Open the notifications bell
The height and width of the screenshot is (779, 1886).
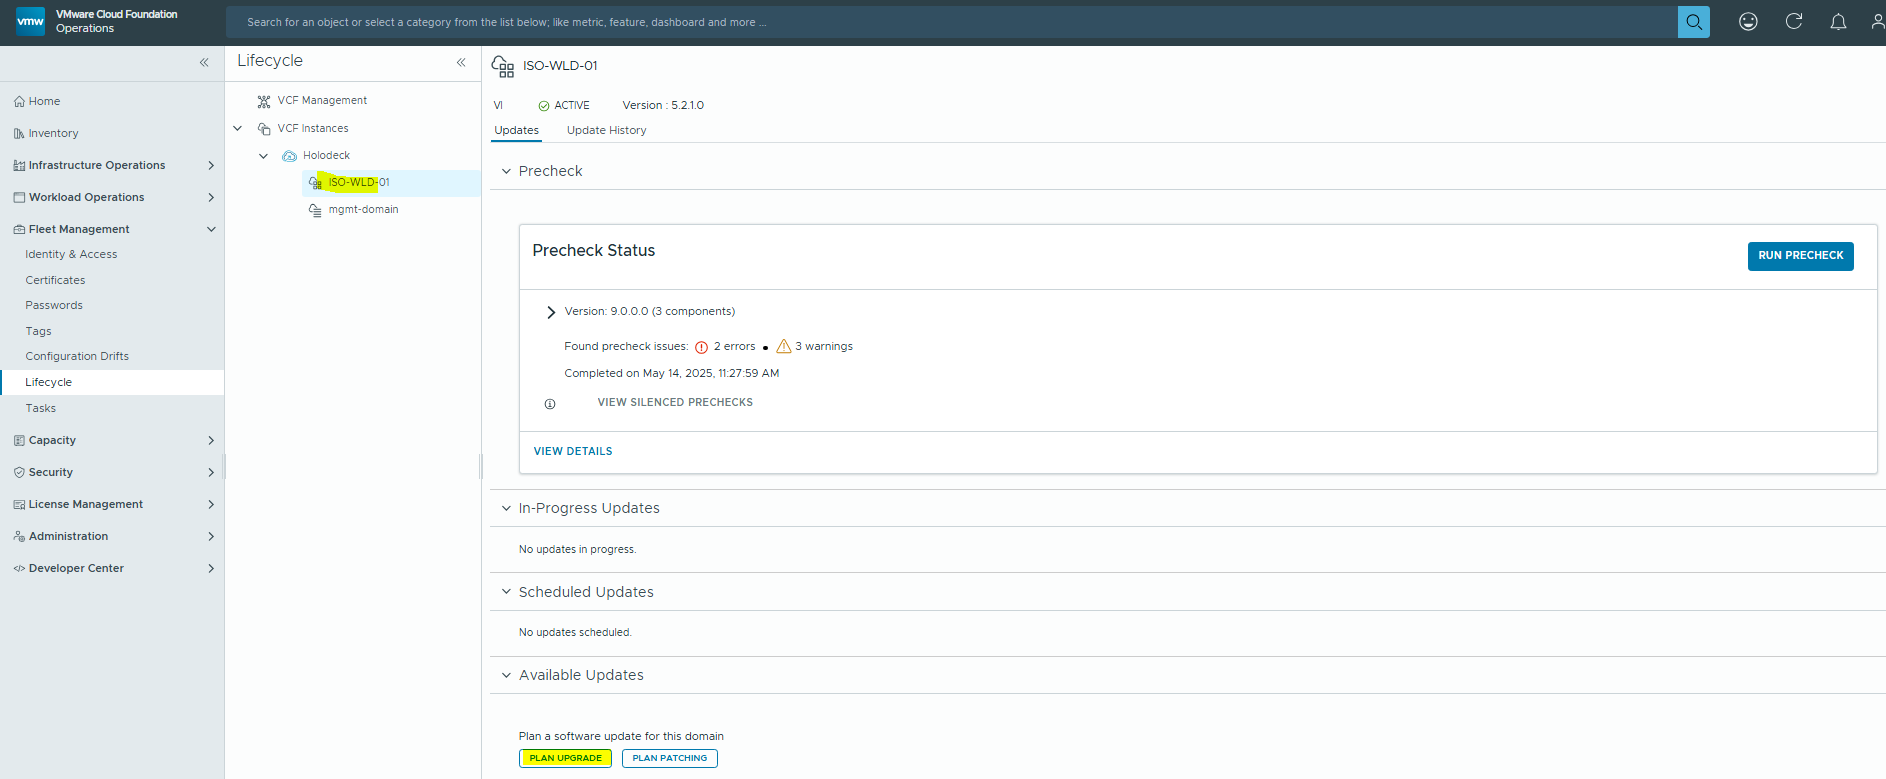click(1837, 22)
